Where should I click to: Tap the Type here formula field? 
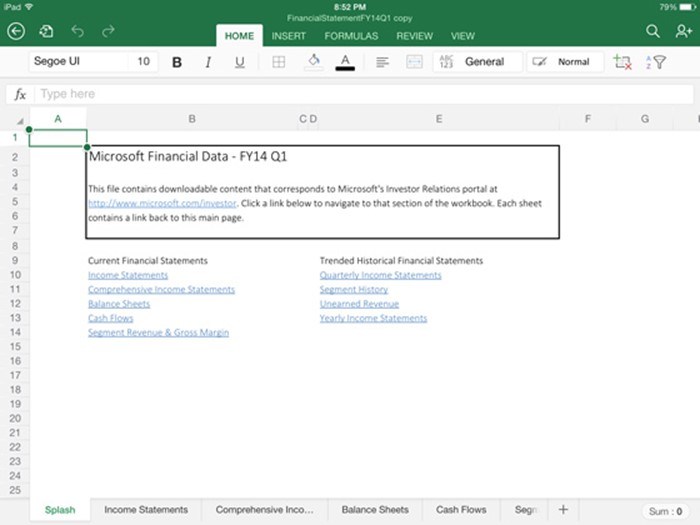(364, 94)
